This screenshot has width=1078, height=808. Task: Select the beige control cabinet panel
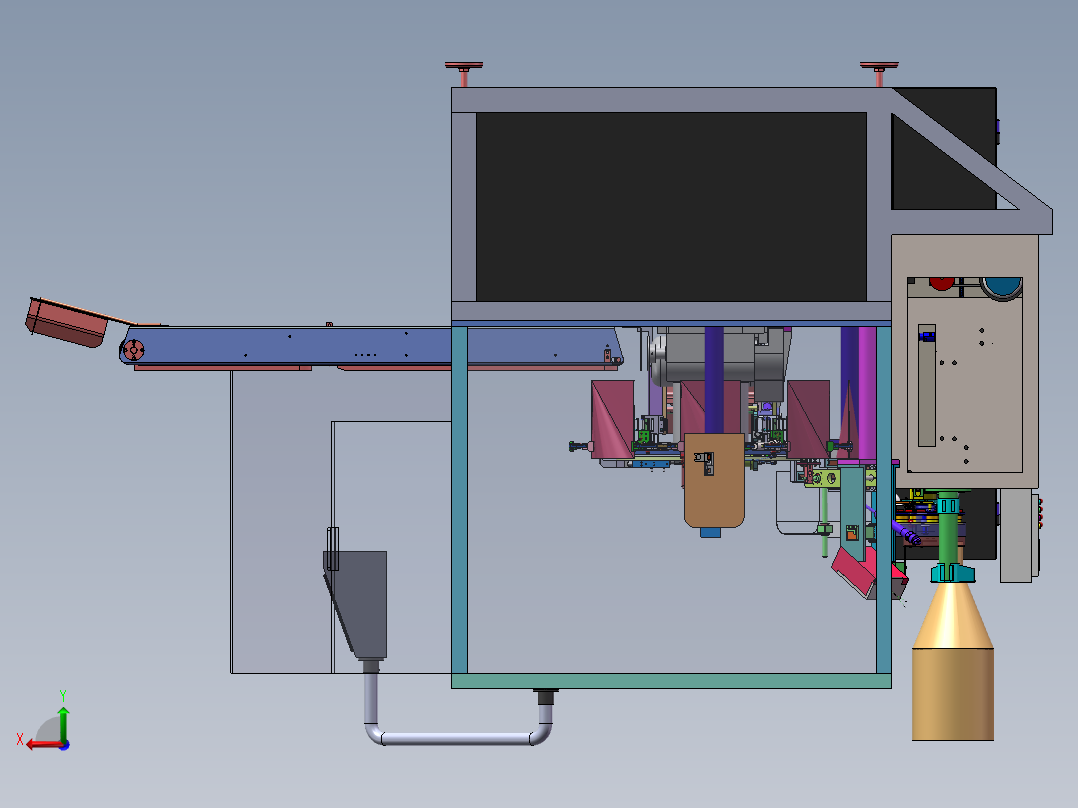click(x=965, y=361)
